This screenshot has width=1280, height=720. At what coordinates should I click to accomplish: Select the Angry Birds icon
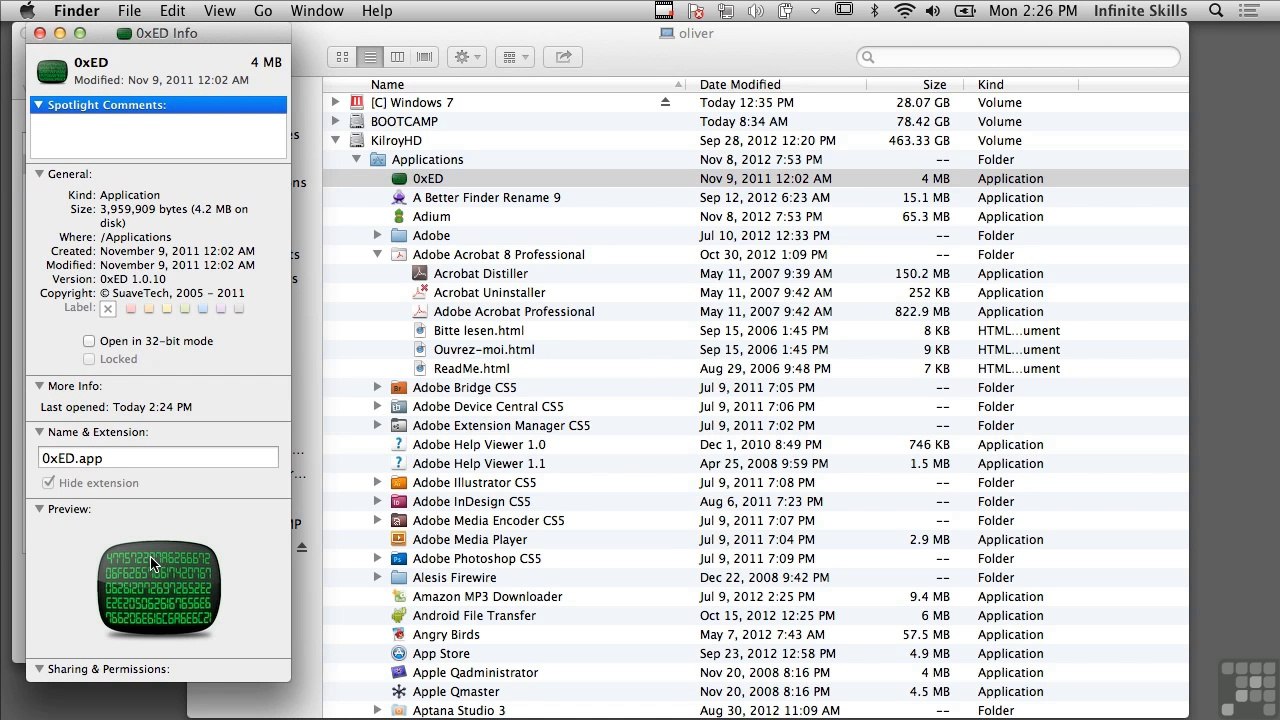coord(399,634)
